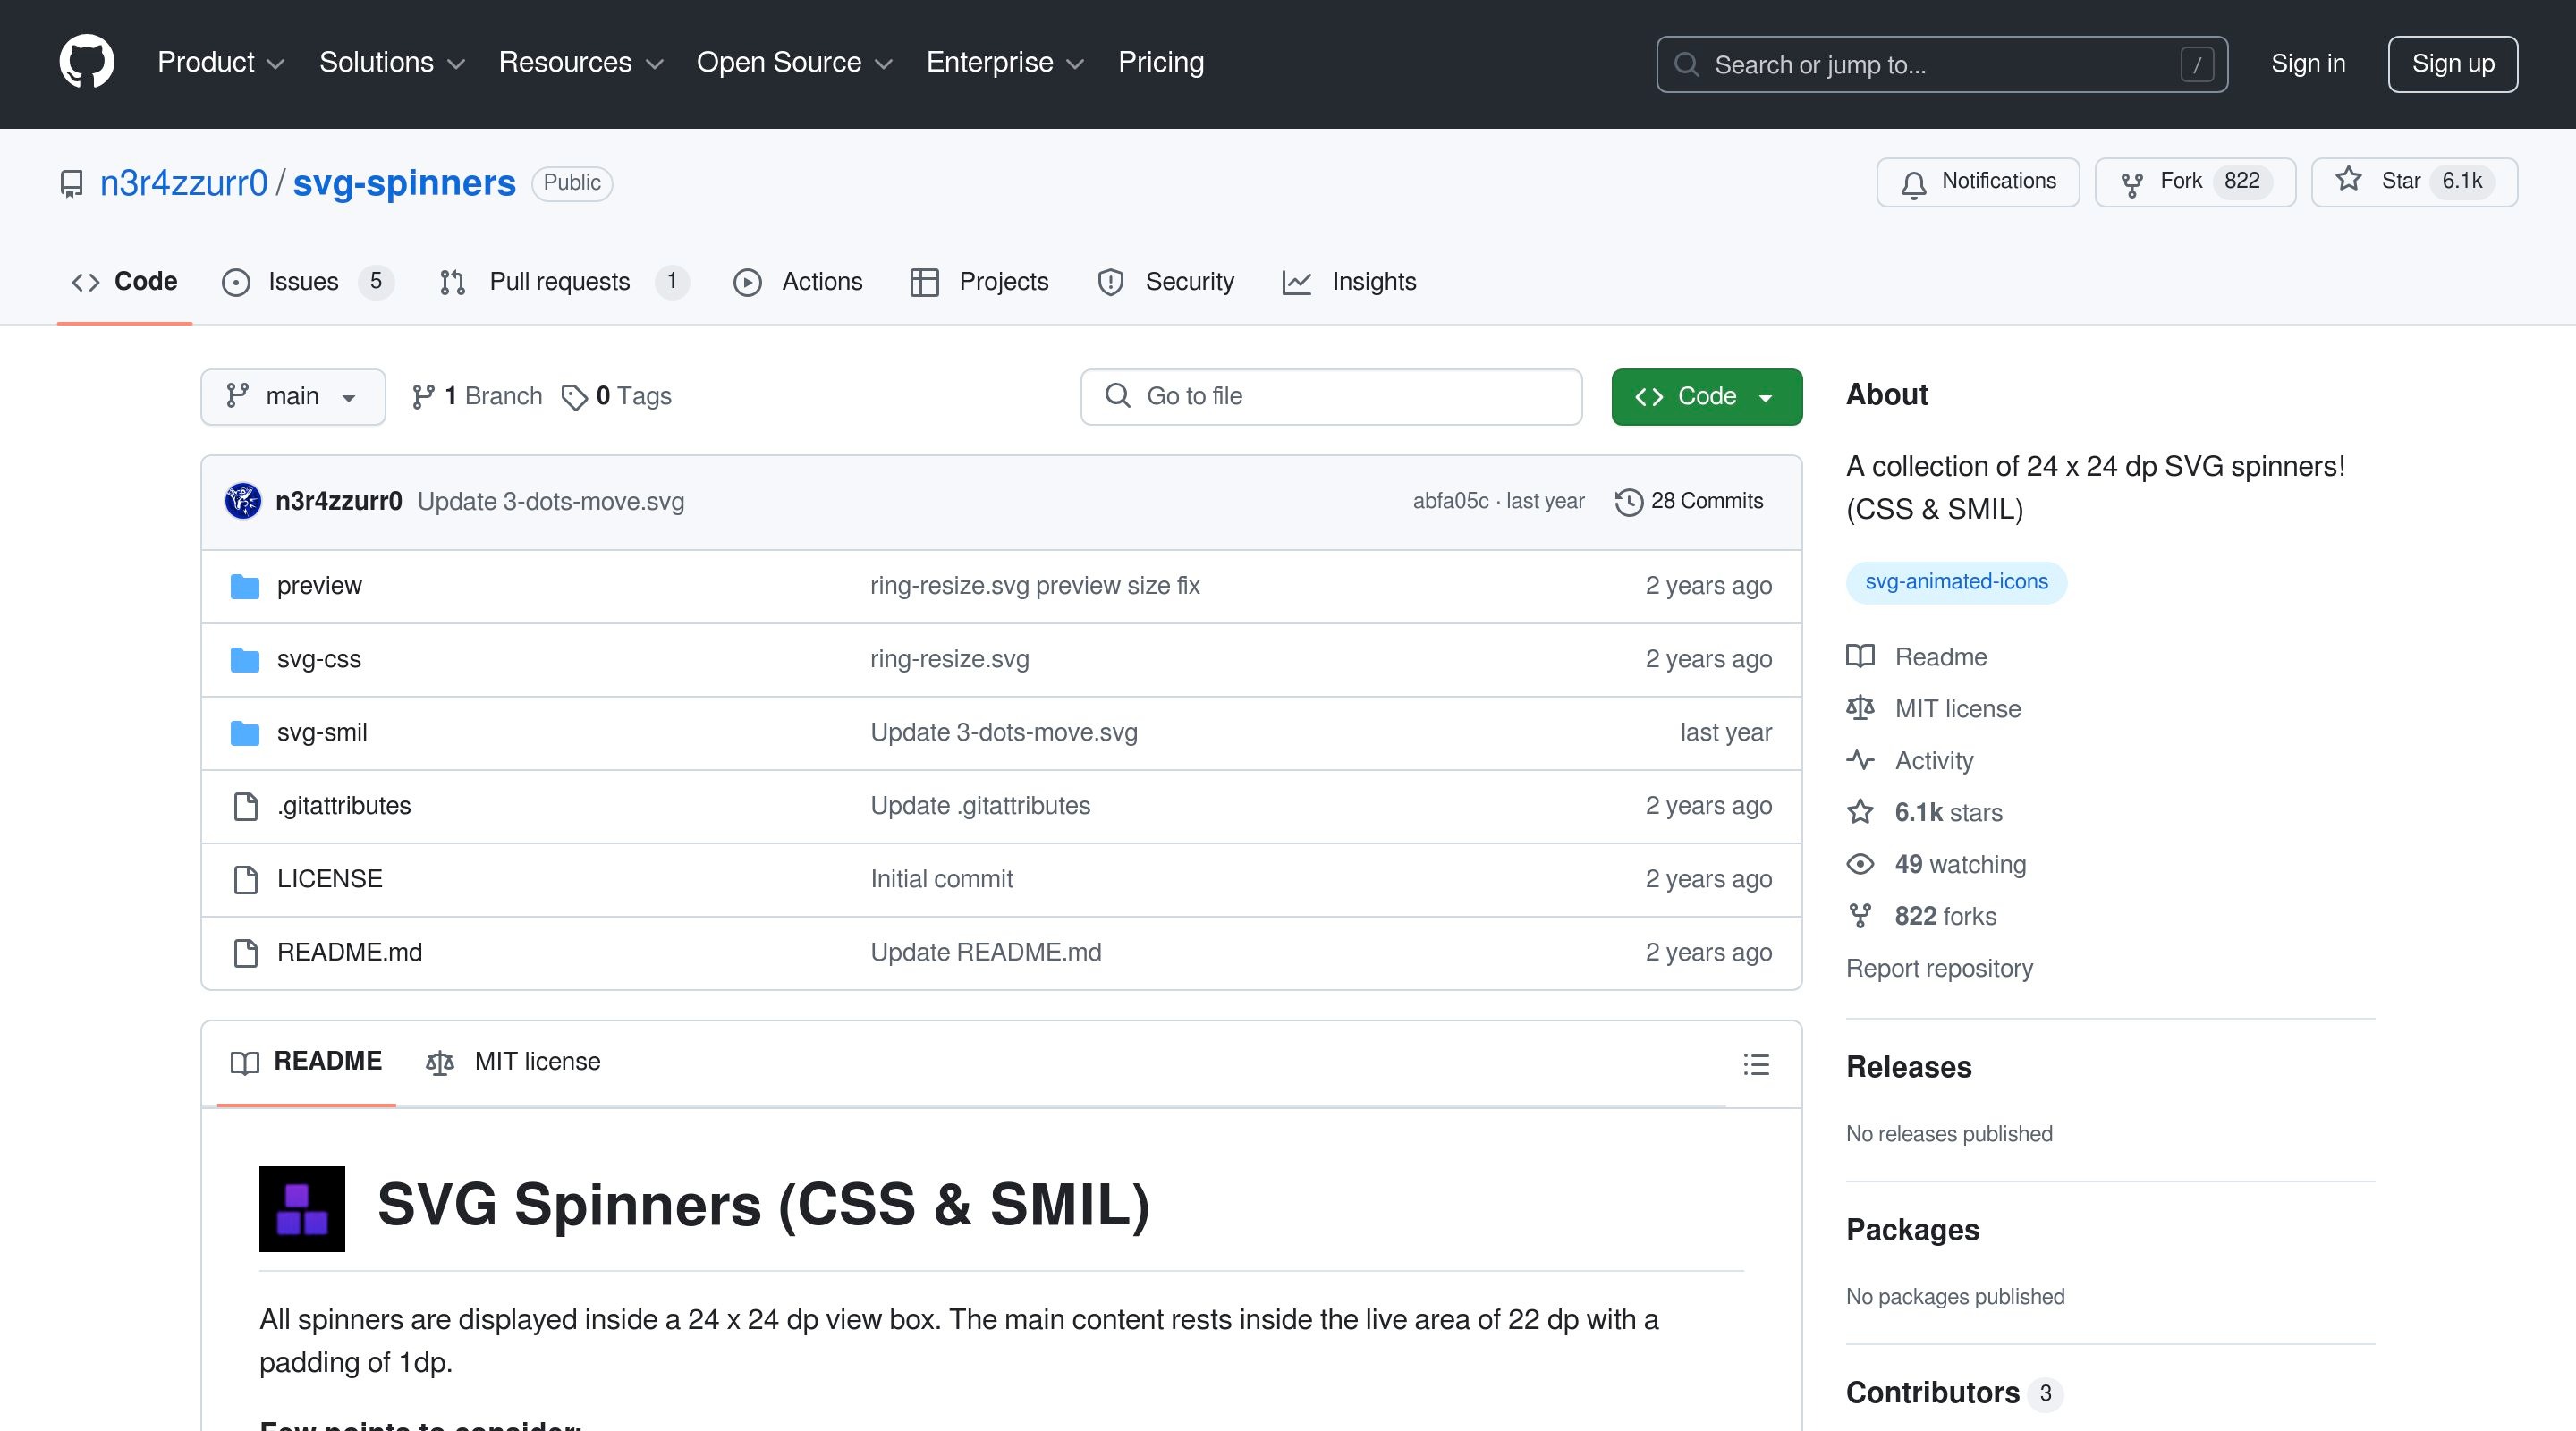Open the README outline icon
Screen dimensions: 2576x1431
[x=1756, y=1064]
